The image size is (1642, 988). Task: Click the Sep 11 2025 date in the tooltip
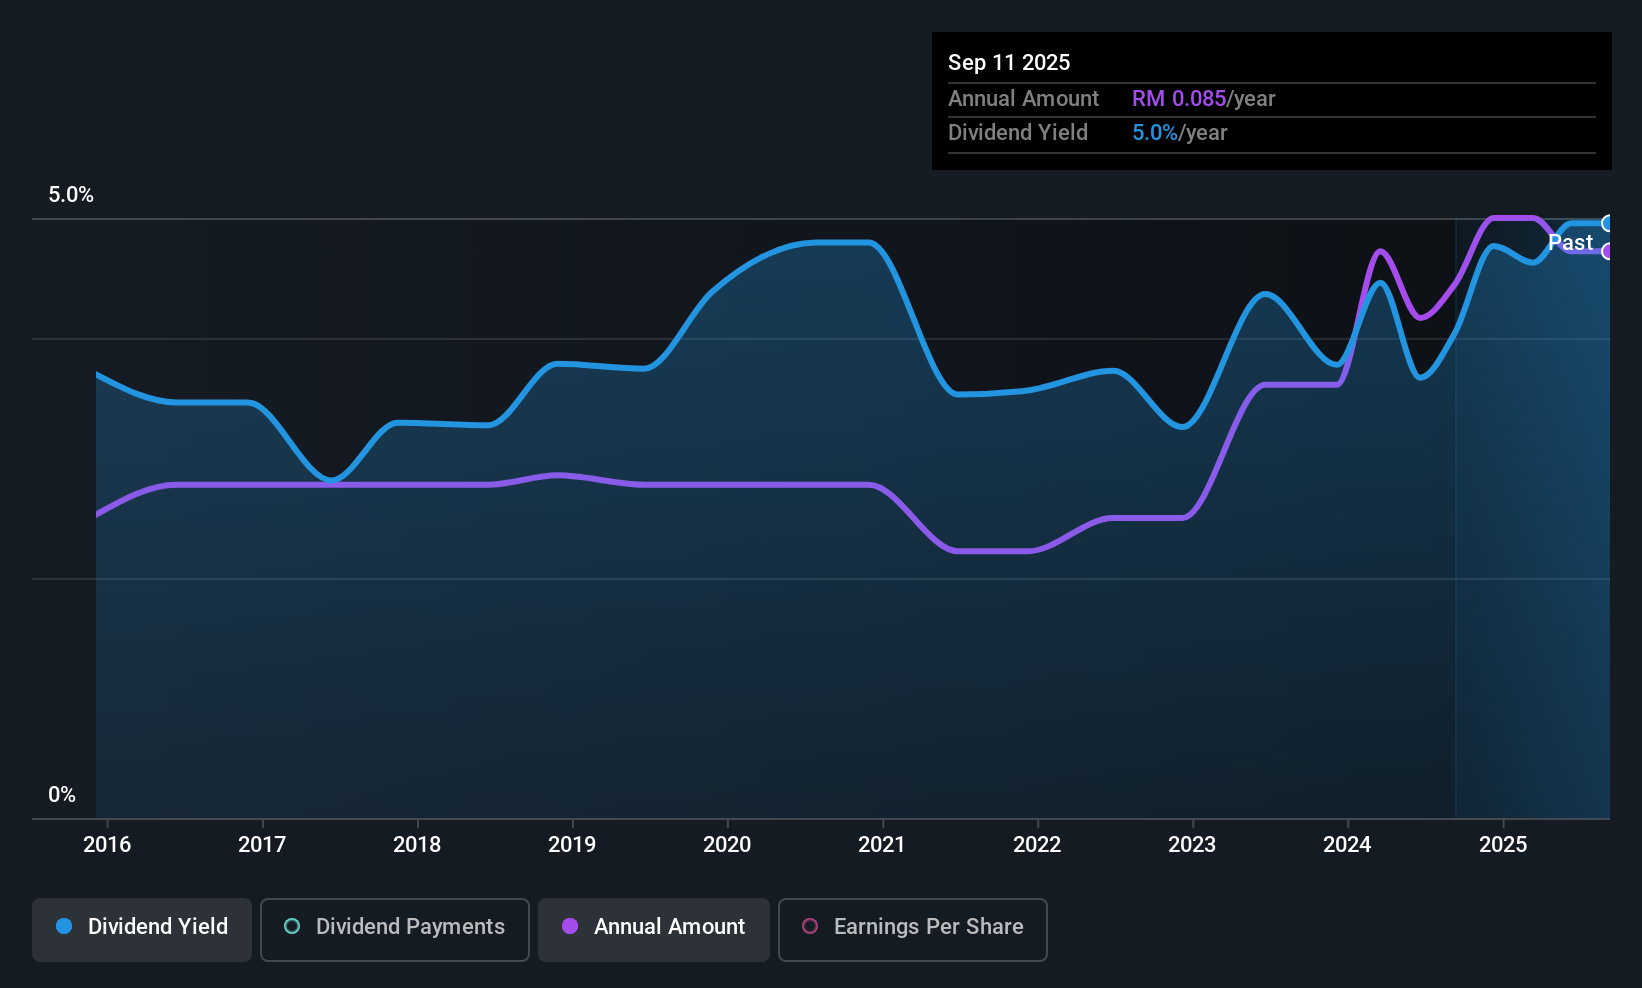(x=1009, y=62)
